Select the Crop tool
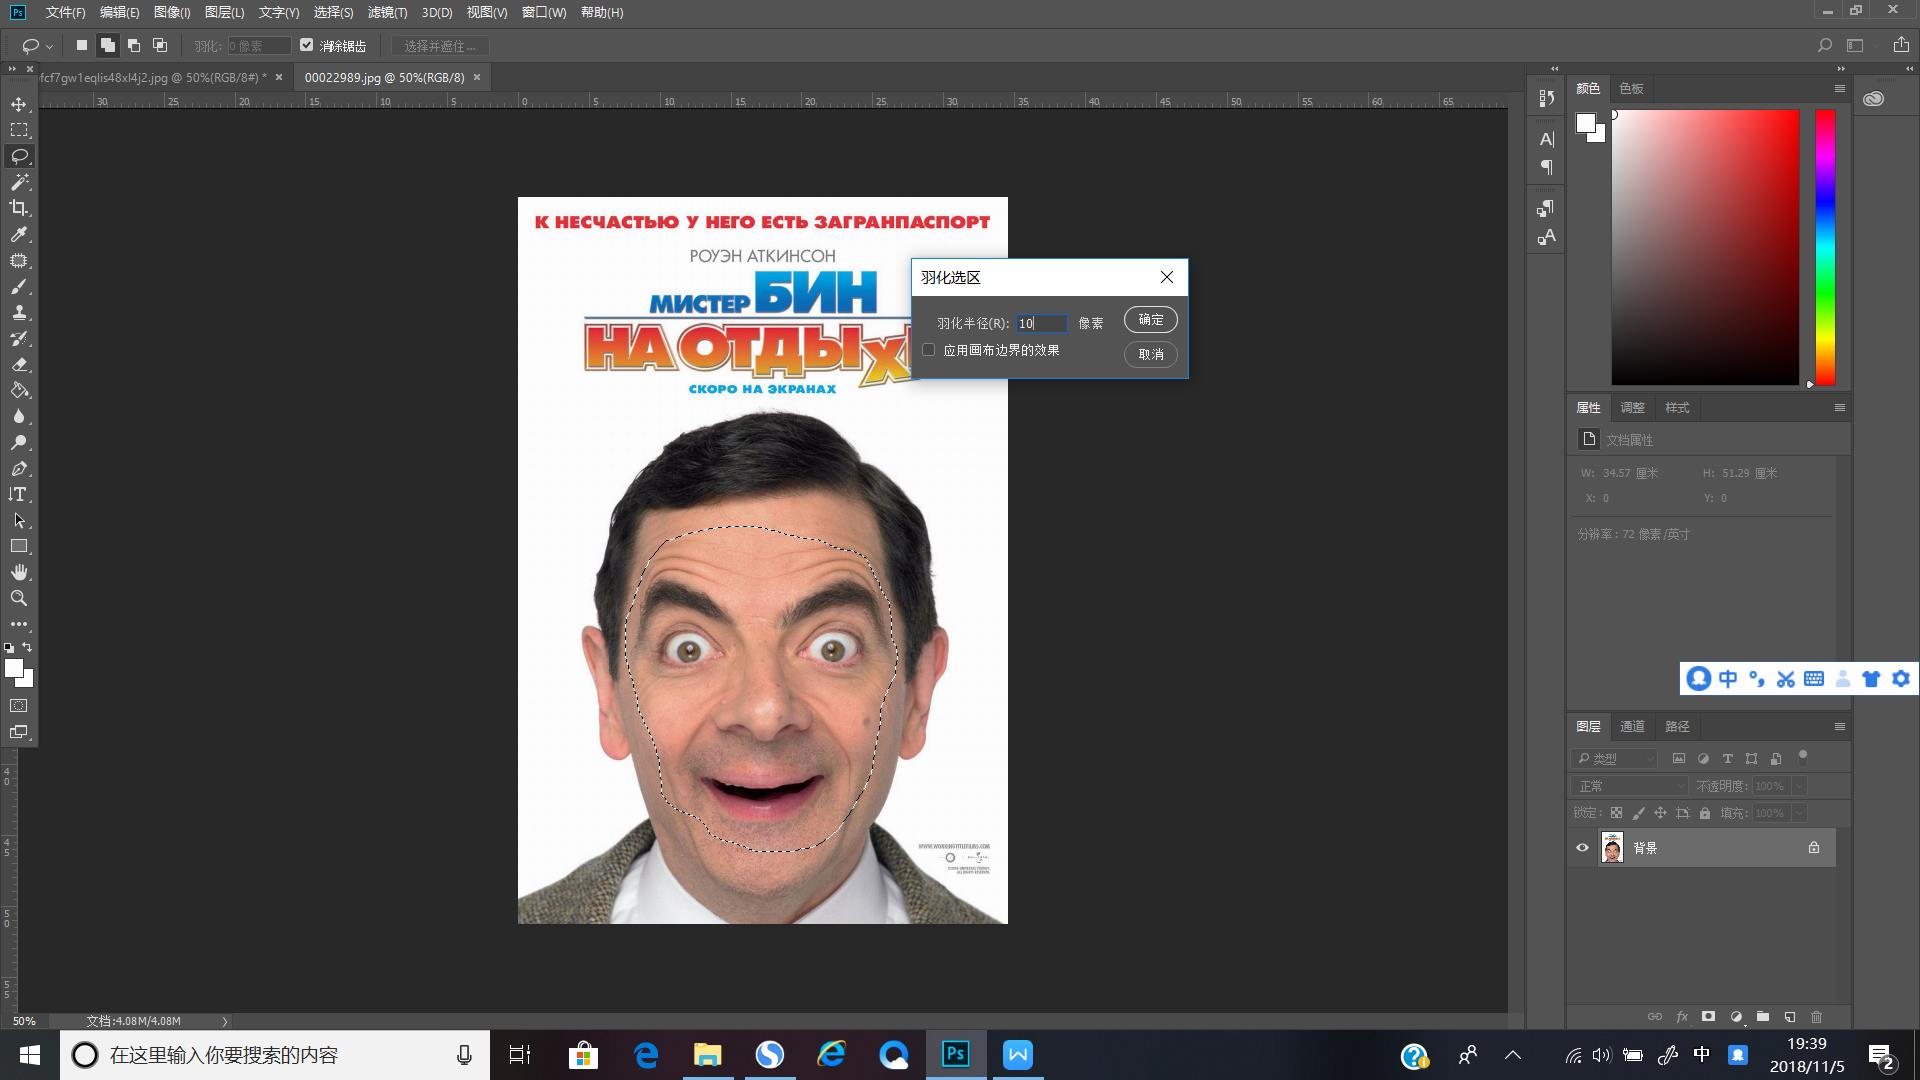1920x1080 pixels. [19, 208]
